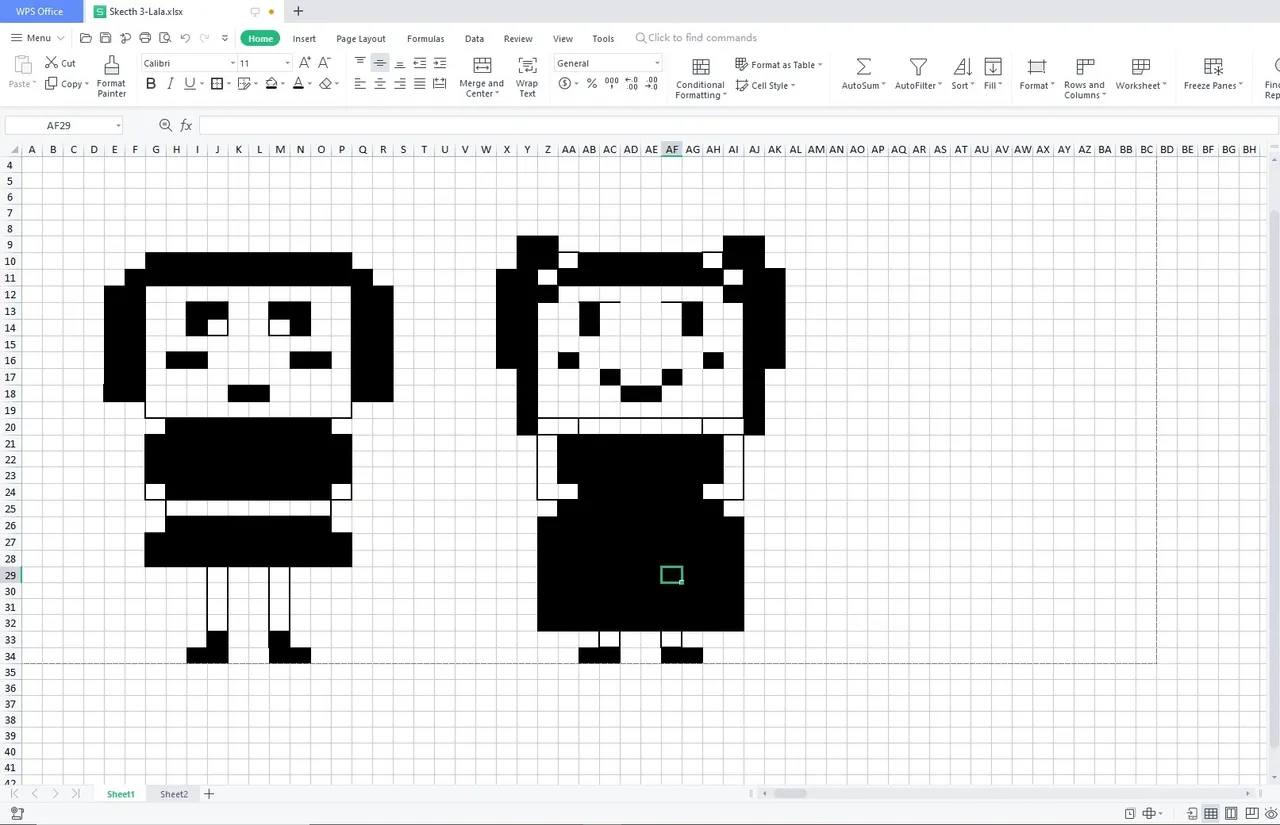This screenshot has width=1280, height=825.
Task: Toggle middle vertical alignment
Action: [x=380, y=63]
